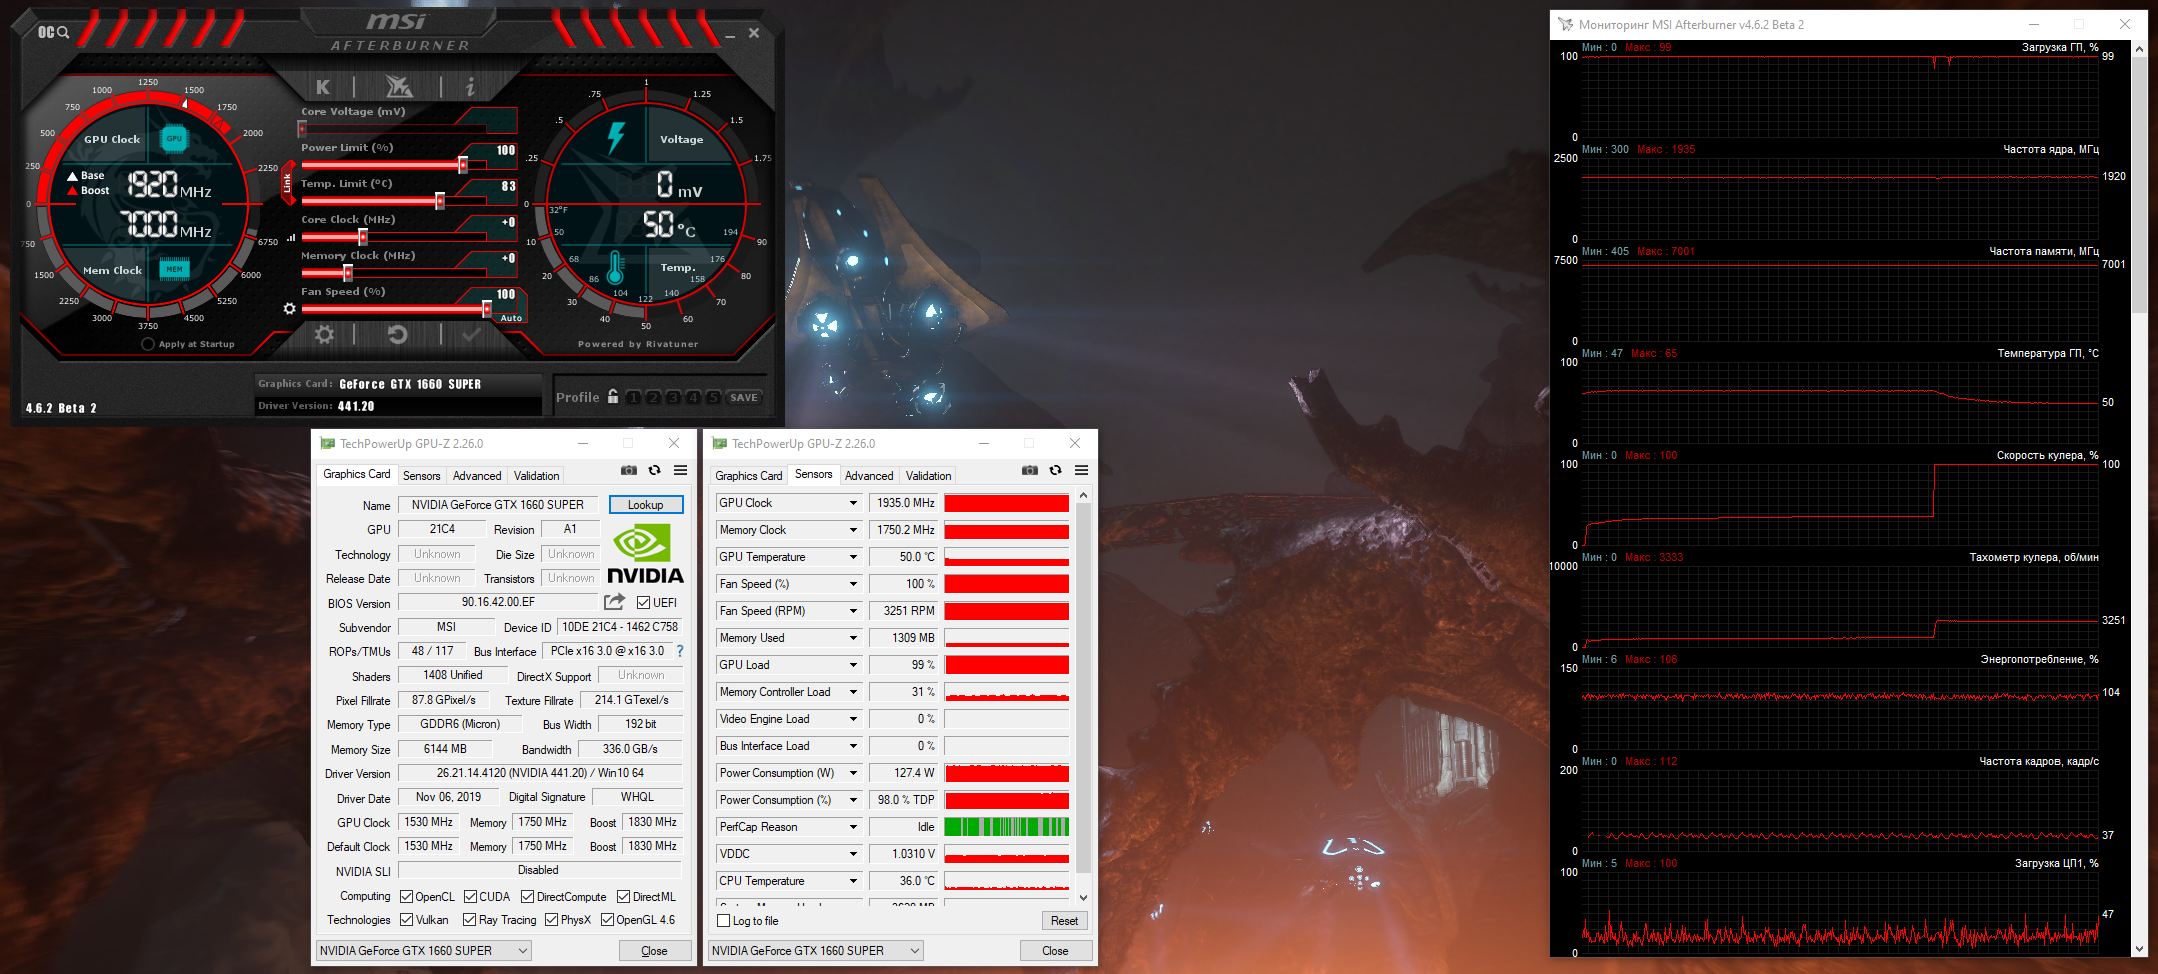Select Afterburner profile slot 3

click(x=673, y=397)
